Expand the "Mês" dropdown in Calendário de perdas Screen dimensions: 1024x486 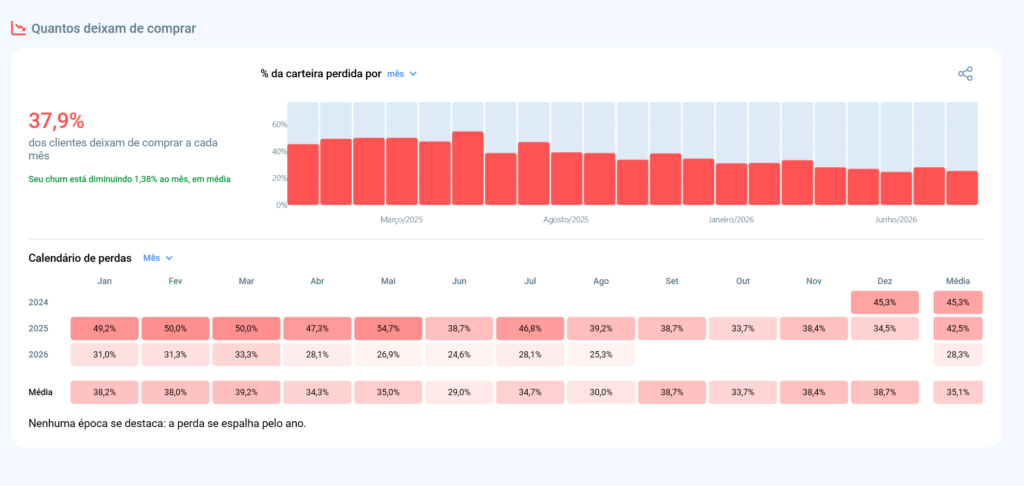click(x=158, y=258)
